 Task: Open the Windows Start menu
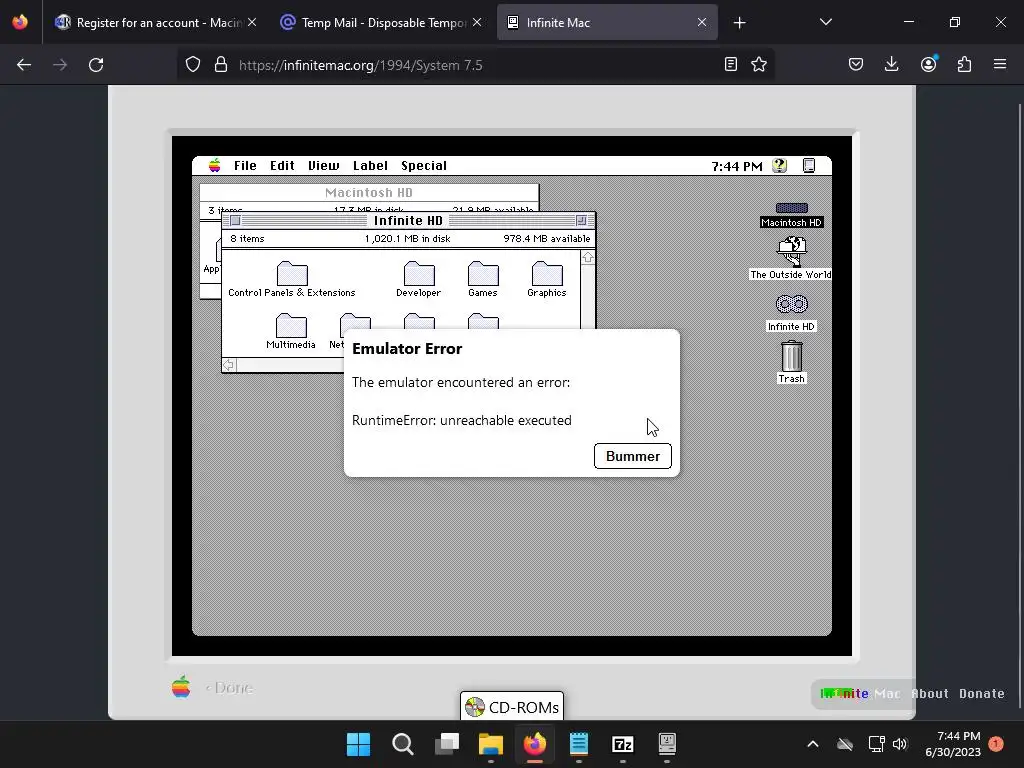[x=358, y=744]
